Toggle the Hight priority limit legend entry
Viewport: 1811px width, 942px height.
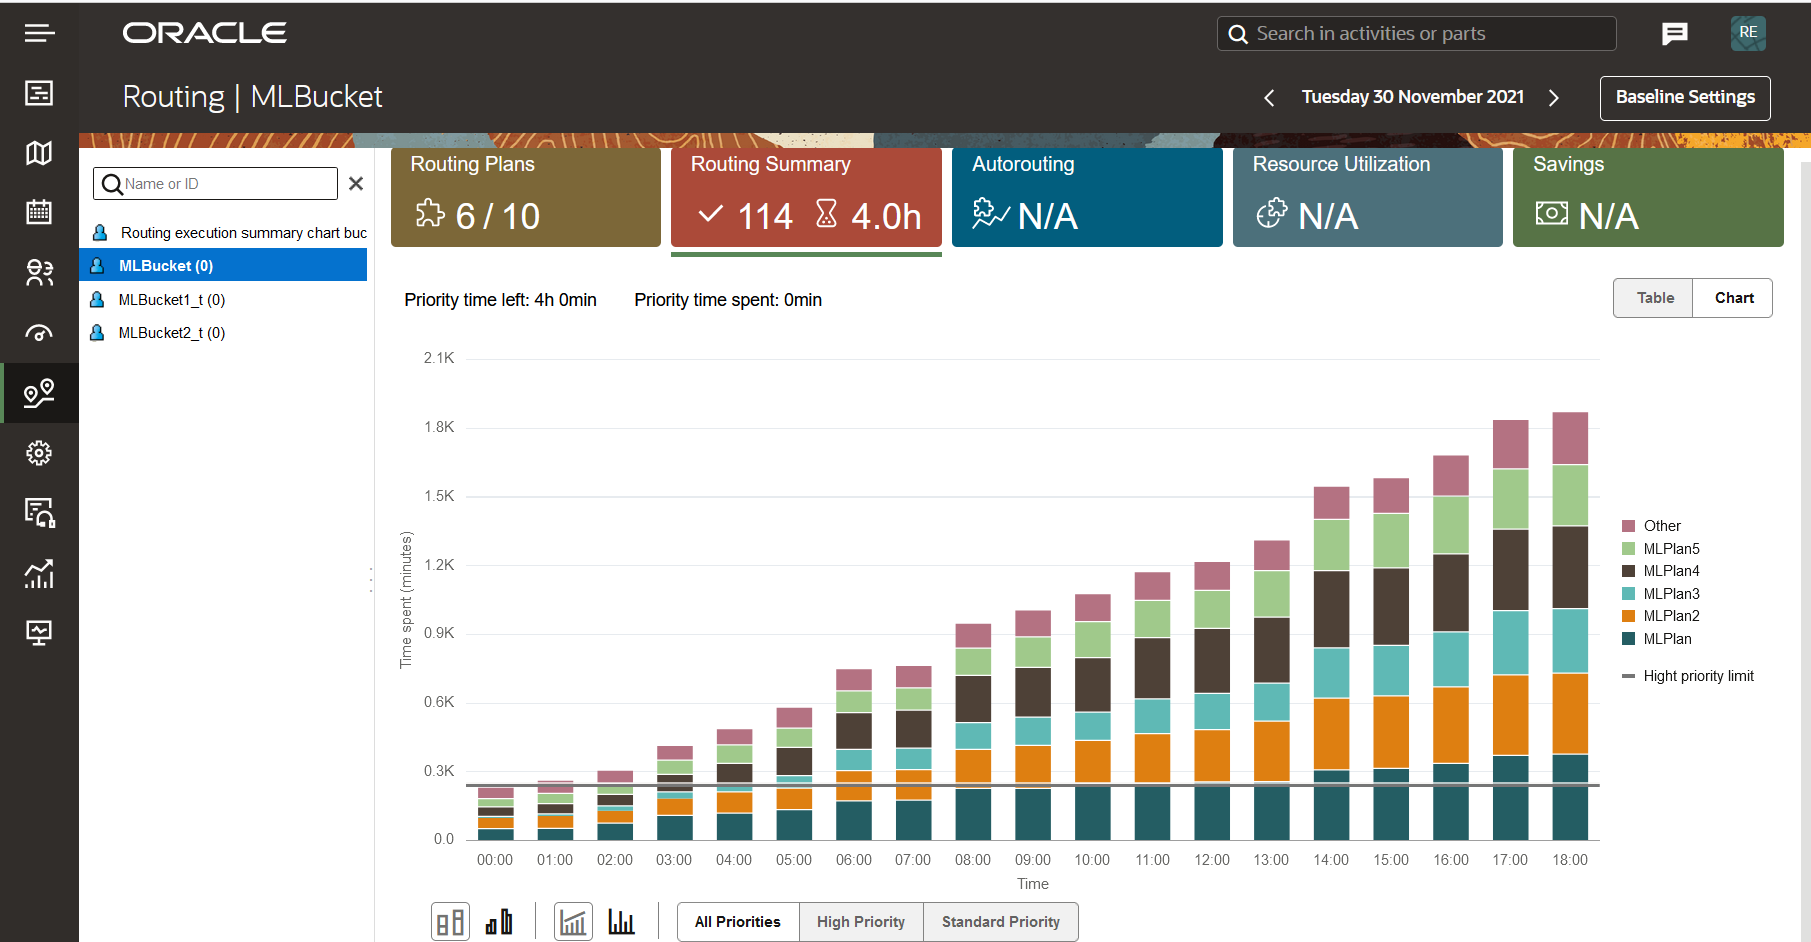(x=1687, y=676)
